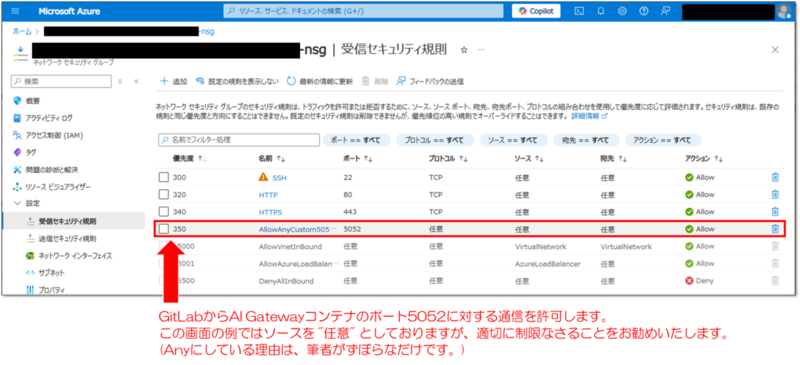Open the help question mark menu
This screenshot has height=365, width=800.
(x=644, y=11)
